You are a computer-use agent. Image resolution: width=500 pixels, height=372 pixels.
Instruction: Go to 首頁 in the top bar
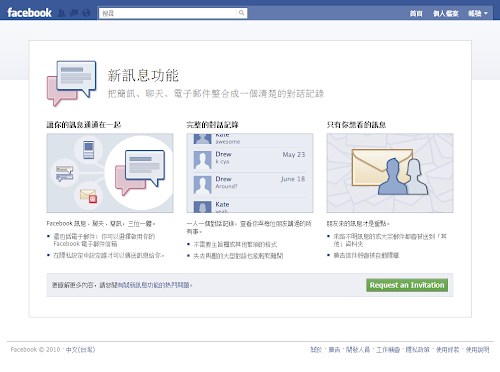416,13
